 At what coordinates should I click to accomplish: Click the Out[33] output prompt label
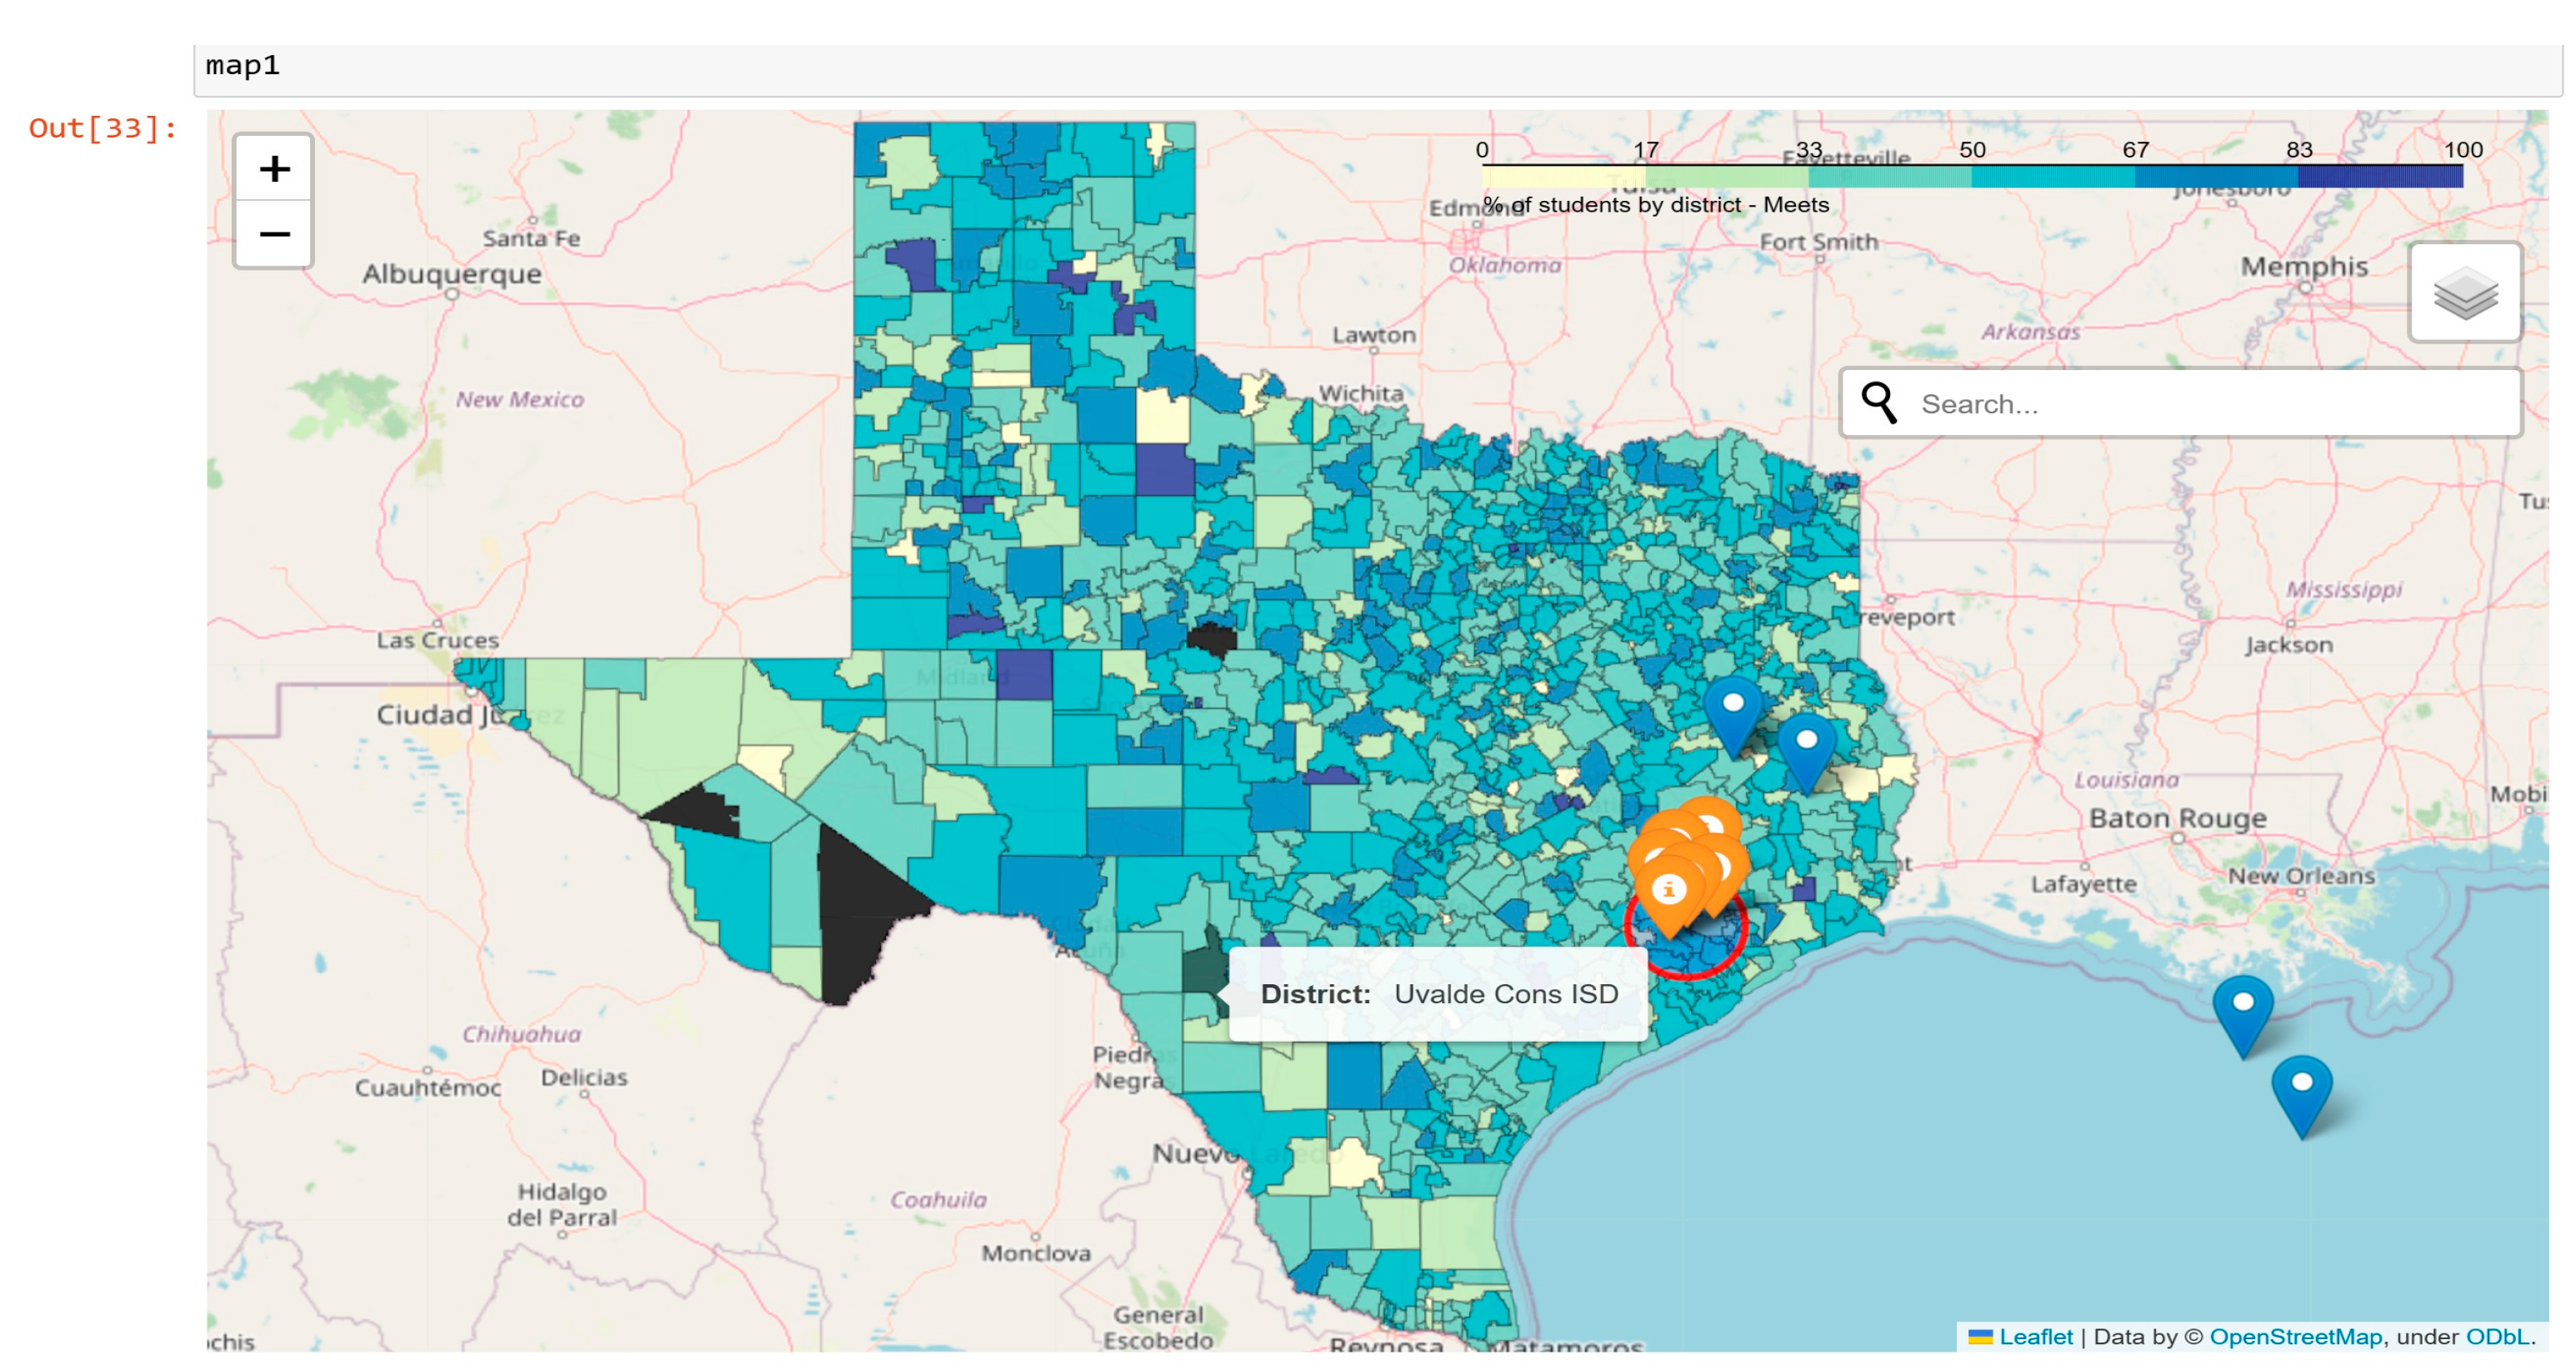103,128
